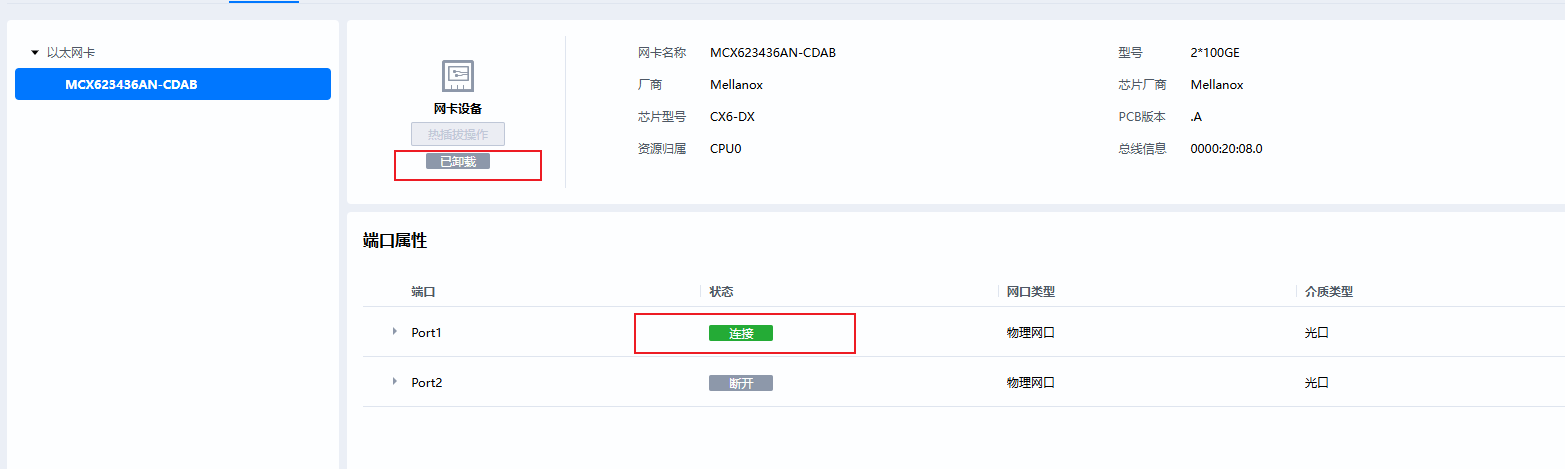
Task: Collapse the 以太网卡 tree node
Action: [x=35, y=52]
